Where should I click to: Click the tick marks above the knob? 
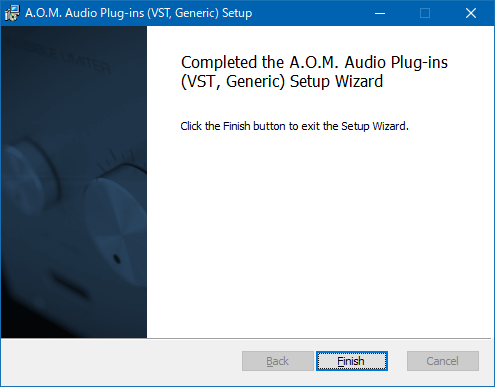[x=117, y=159]
